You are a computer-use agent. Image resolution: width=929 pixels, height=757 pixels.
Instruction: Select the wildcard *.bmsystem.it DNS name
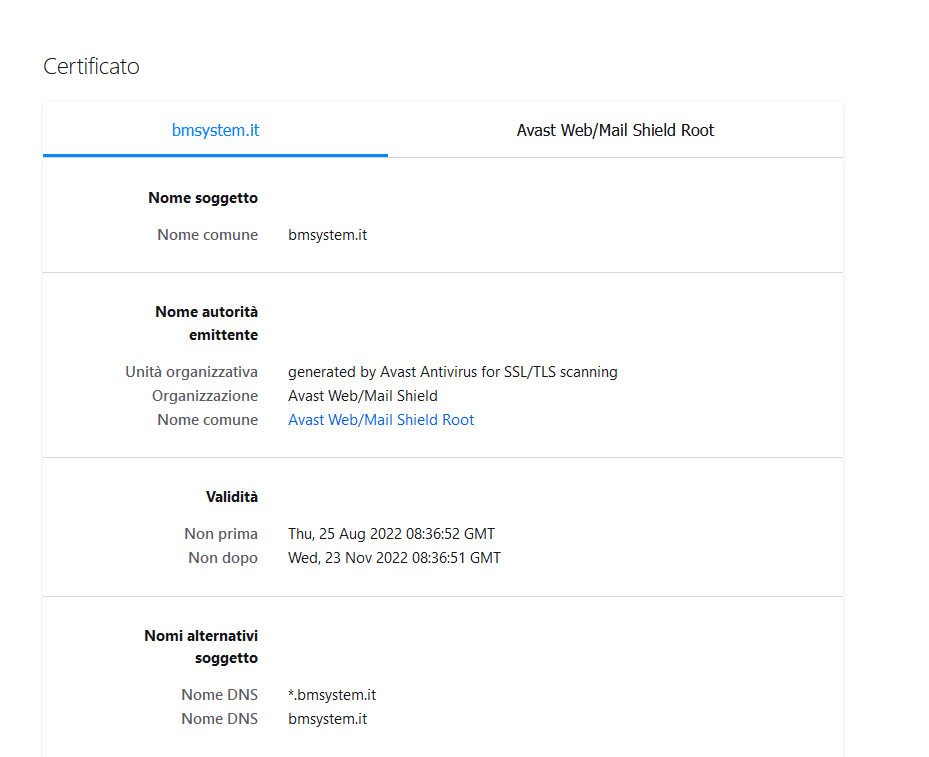click(332, 695)
